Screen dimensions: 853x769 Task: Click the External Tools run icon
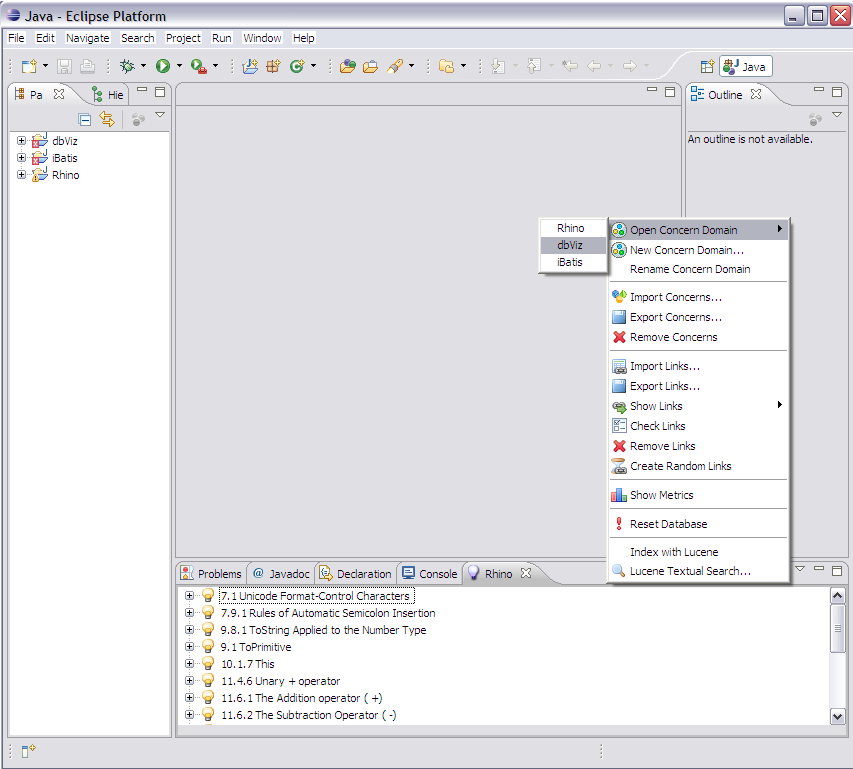point(199,66)
